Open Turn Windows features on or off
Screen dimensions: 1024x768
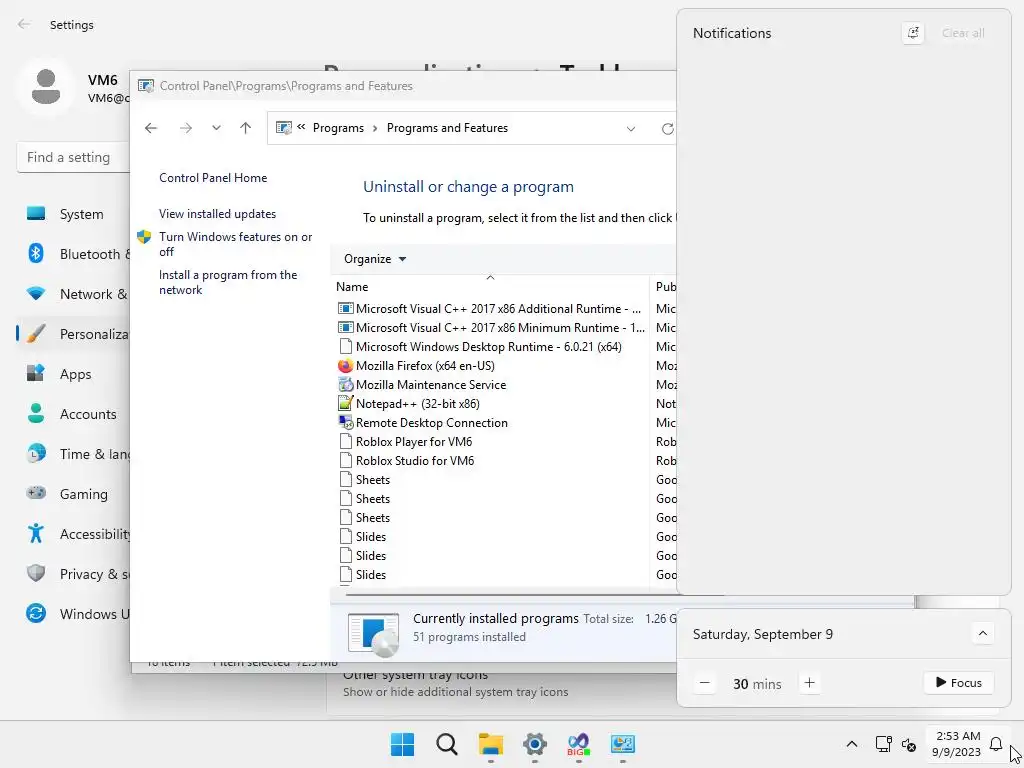235,244
